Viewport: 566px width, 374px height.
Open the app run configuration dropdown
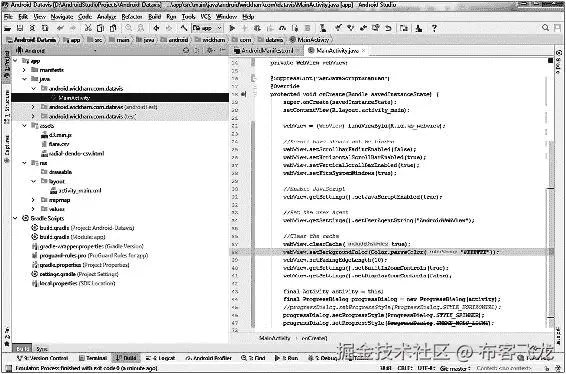207,28
